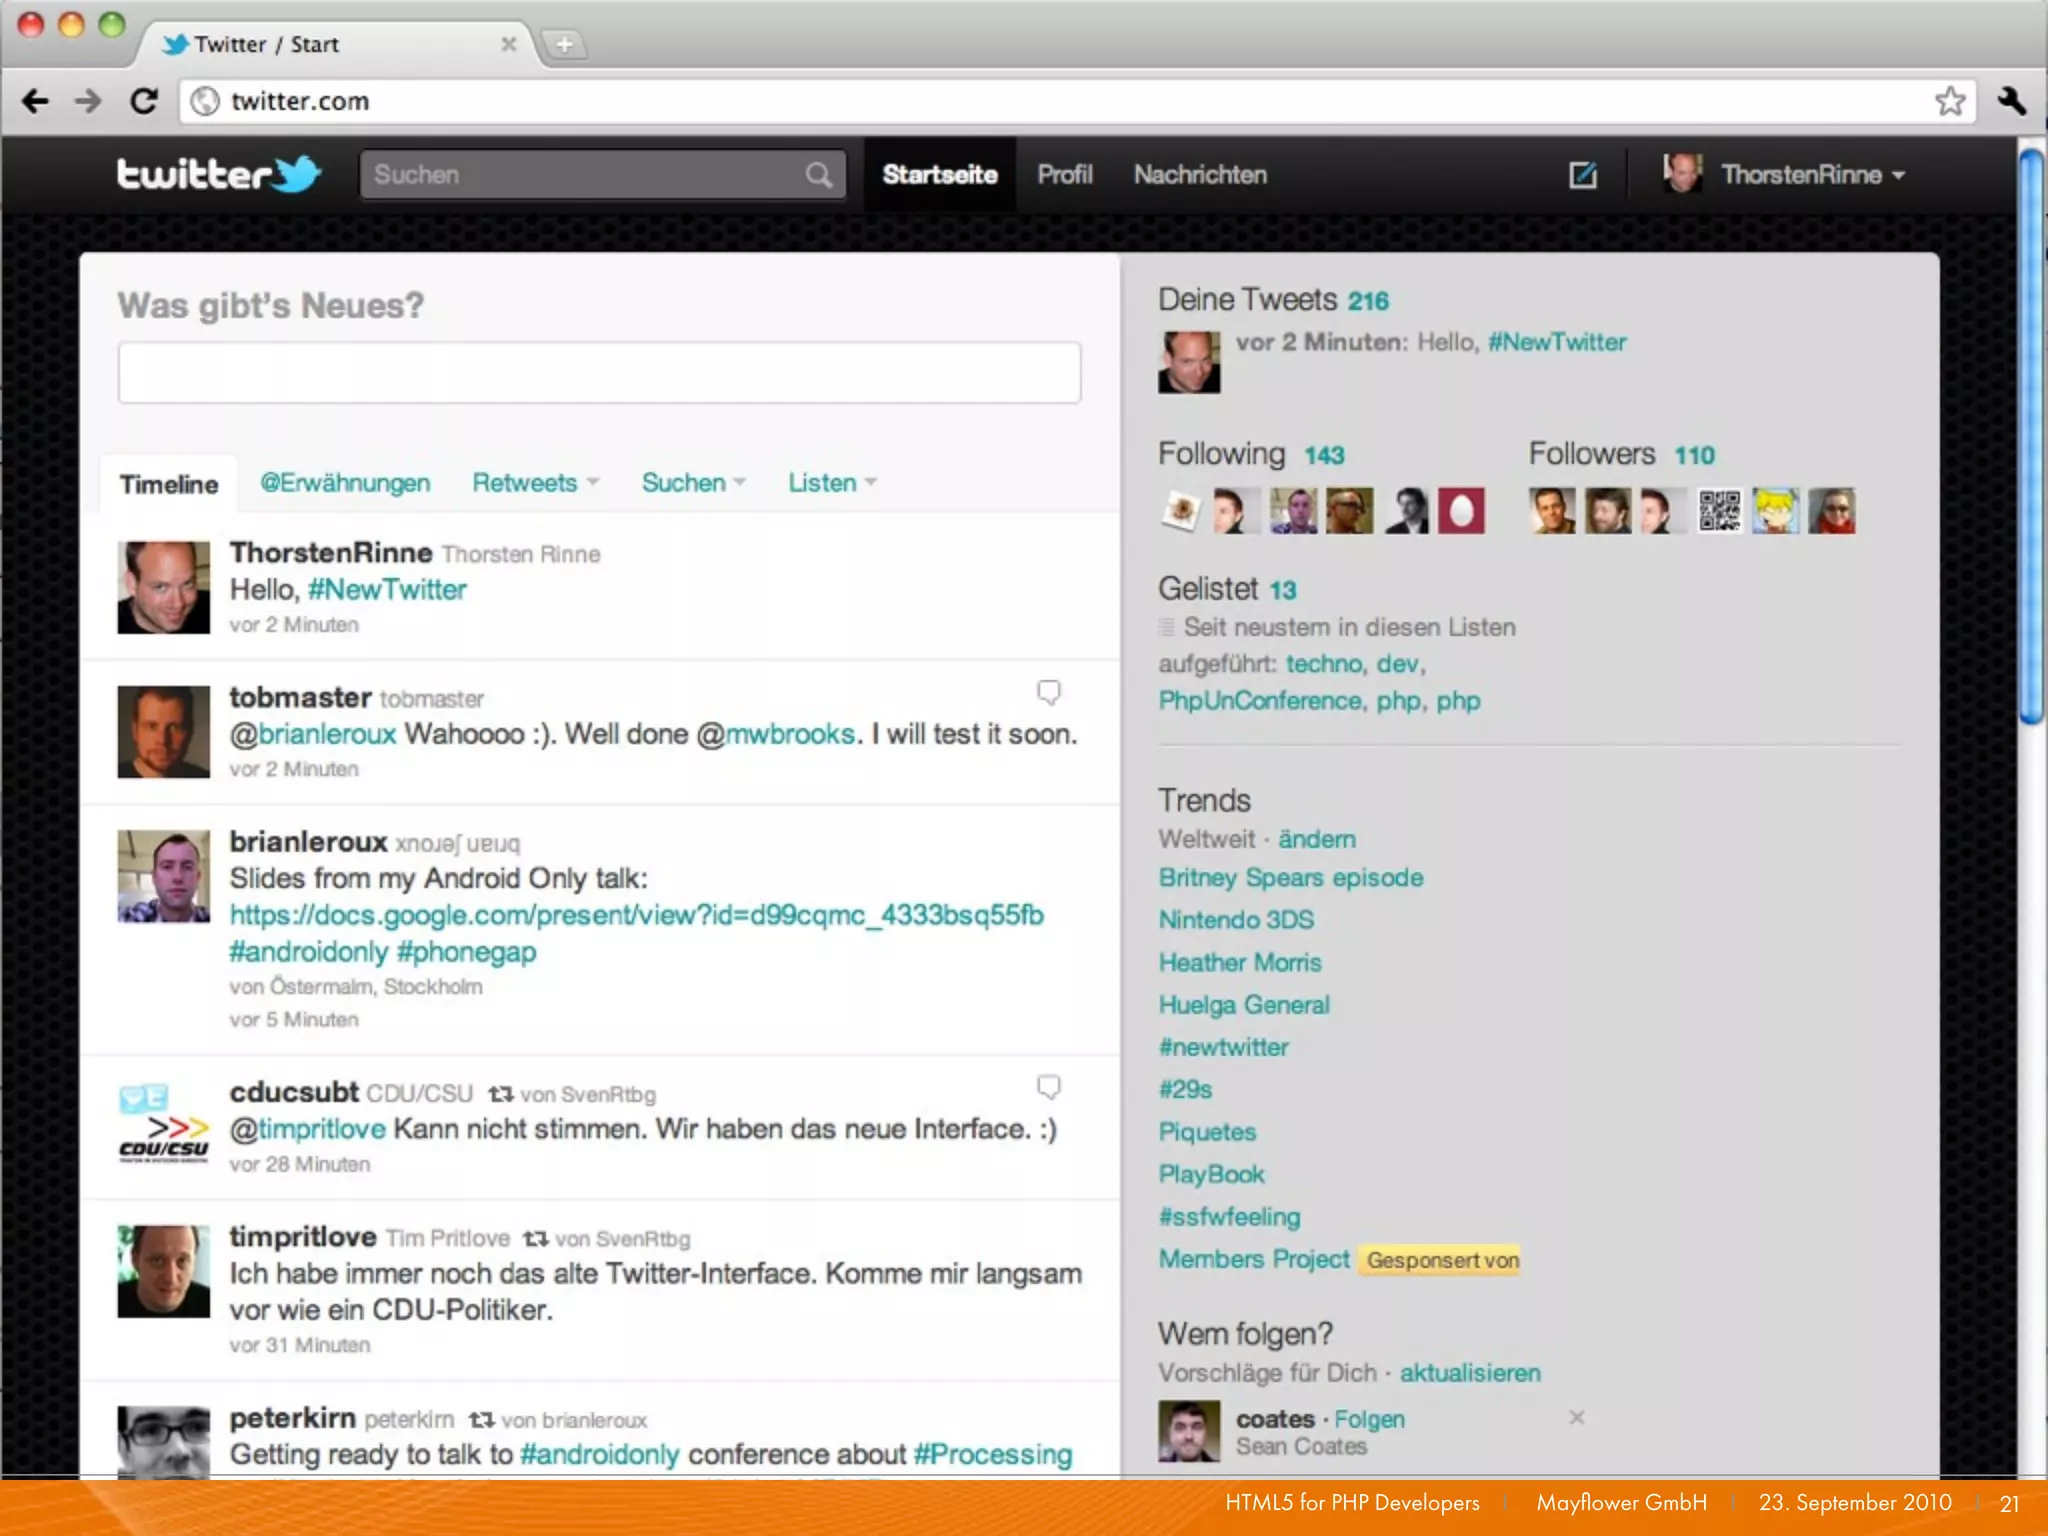2048x1536 pixels.
Task: Click the Suchen search field
Action: click(x=603, y=175)
